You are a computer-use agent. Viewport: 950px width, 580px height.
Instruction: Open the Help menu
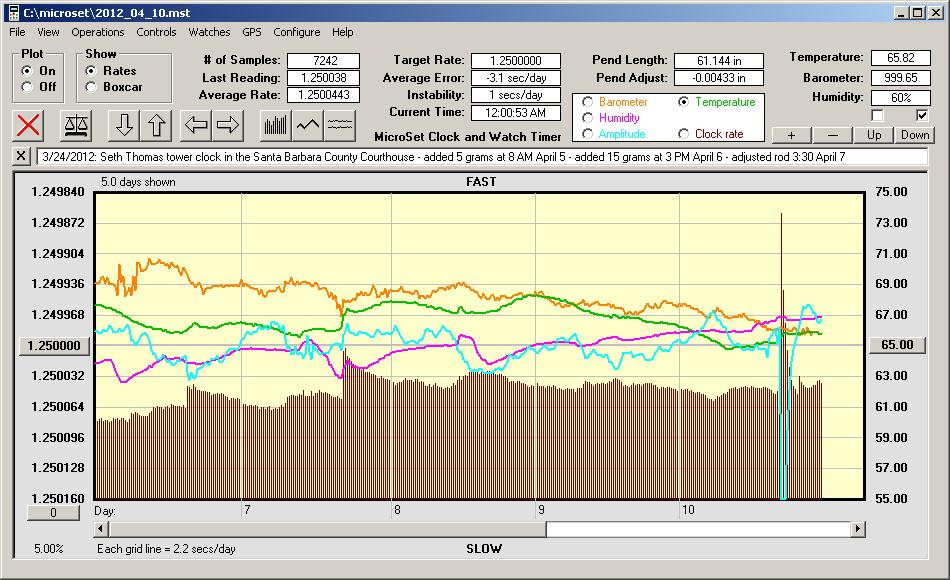342,32
